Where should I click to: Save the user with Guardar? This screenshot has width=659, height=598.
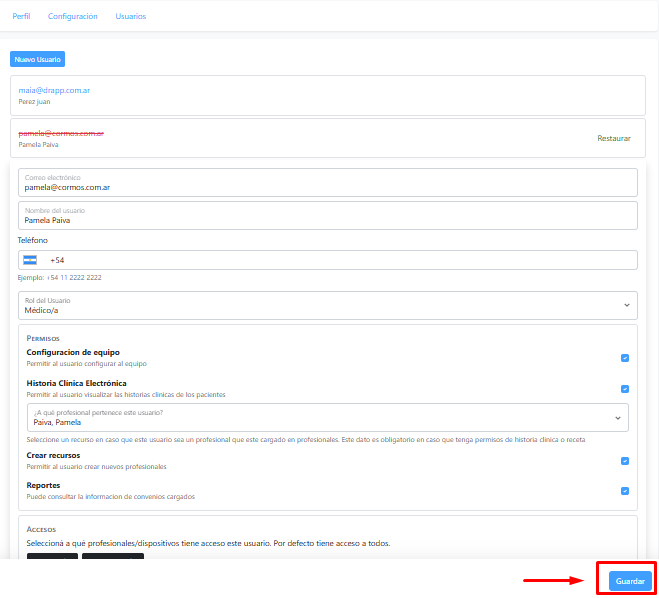tap(630, 581)
